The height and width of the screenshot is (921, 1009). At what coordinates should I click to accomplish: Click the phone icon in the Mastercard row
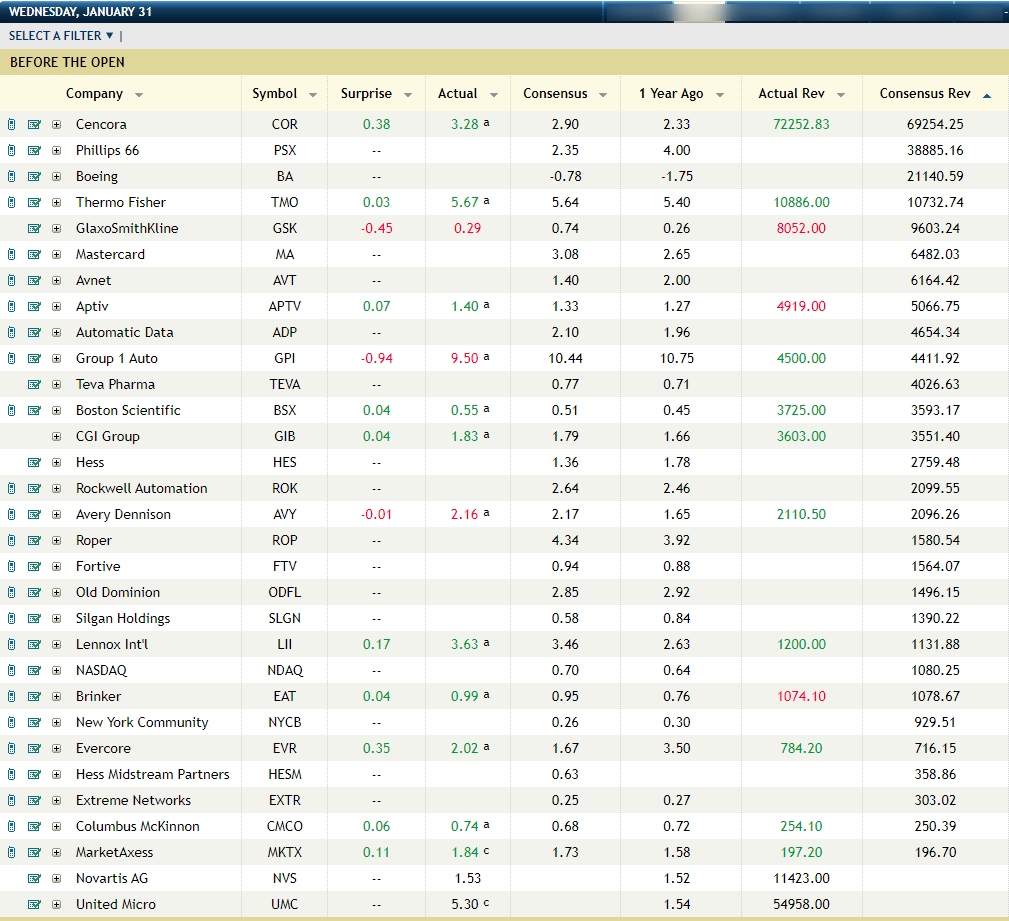pyautogui.click(x=11, y=254)
